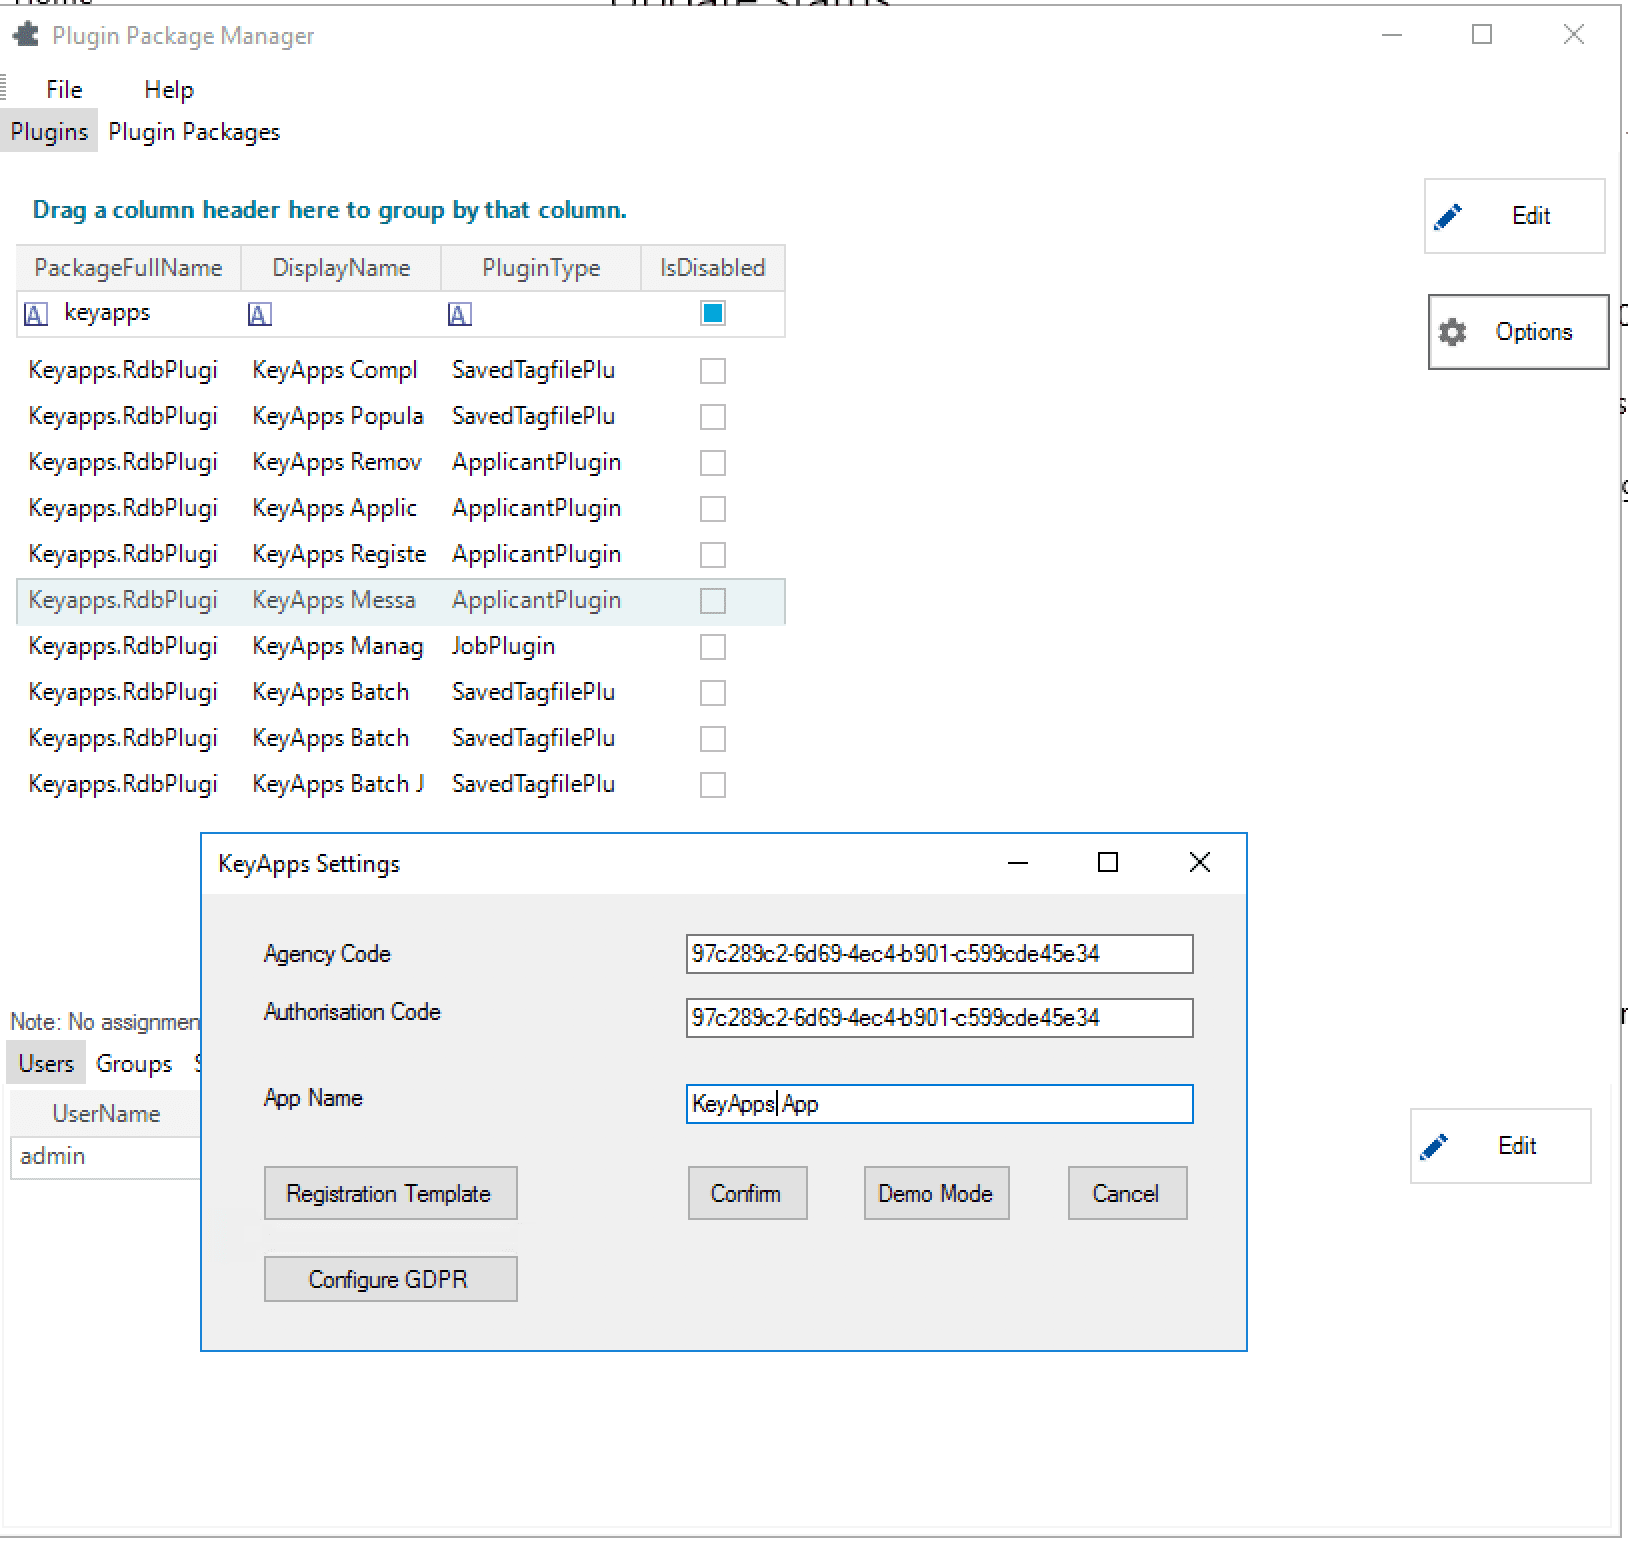The width and height of the screenshot is (1628, 1542).
Task: Click the gear icon on Options button
Action: click(1452, 332)
